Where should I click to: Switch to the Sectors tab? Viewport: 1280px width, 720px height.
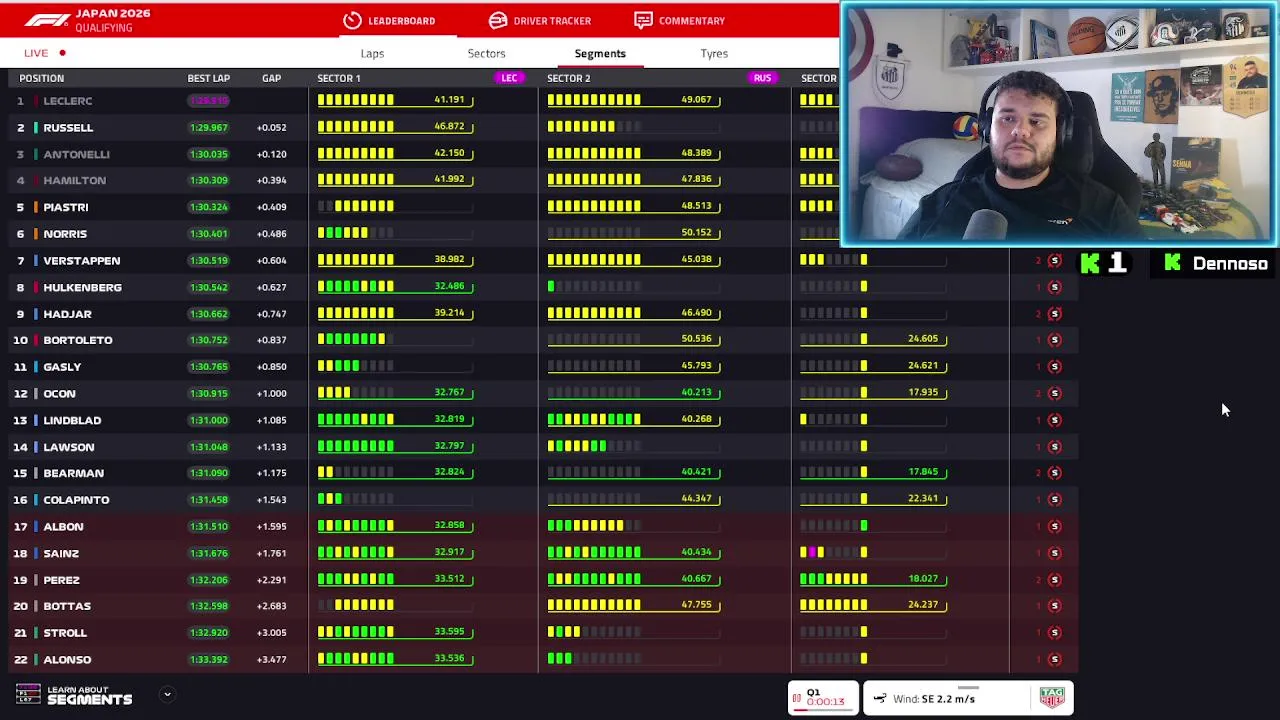486,53
